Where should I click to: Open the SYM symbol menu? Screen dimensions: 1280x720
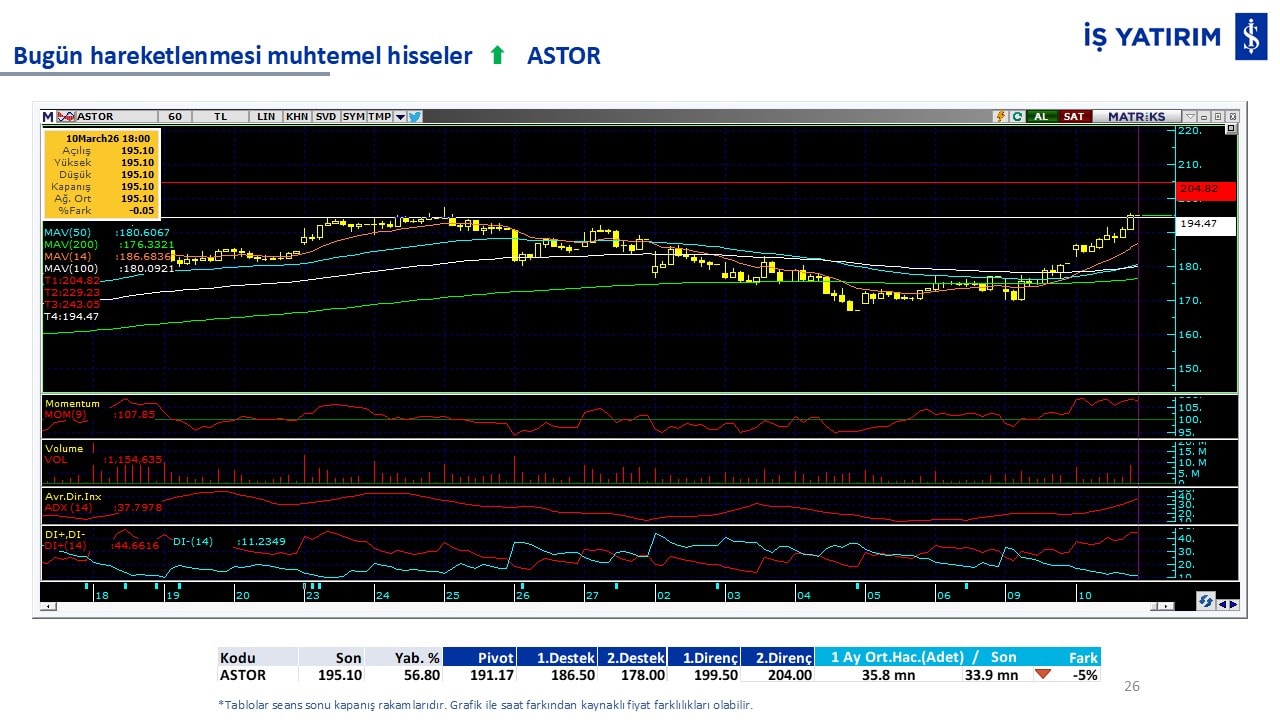(x=353, y=117)
